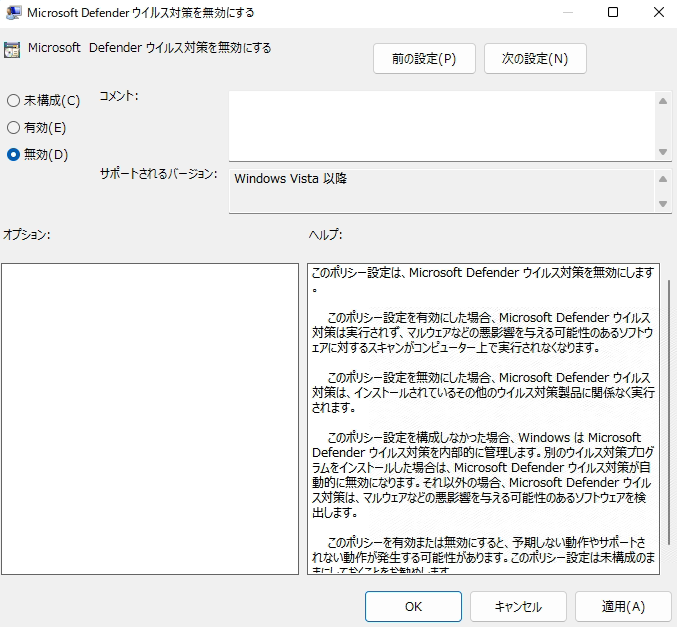Click inside the empty オプション pane
The height and width of the screenshot is (627, 677).
click(150, 420)
